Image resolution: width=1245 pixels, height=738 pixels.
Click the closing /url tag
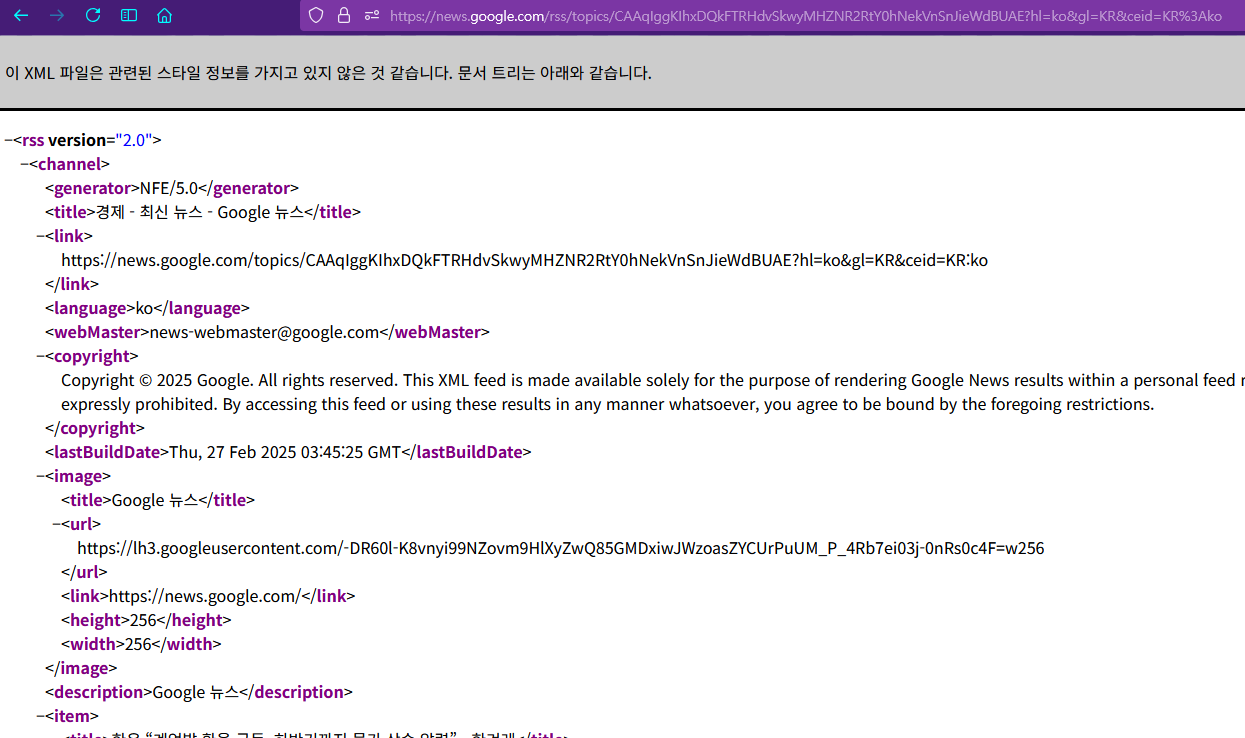pyautogui.click(x=84, y=572)
